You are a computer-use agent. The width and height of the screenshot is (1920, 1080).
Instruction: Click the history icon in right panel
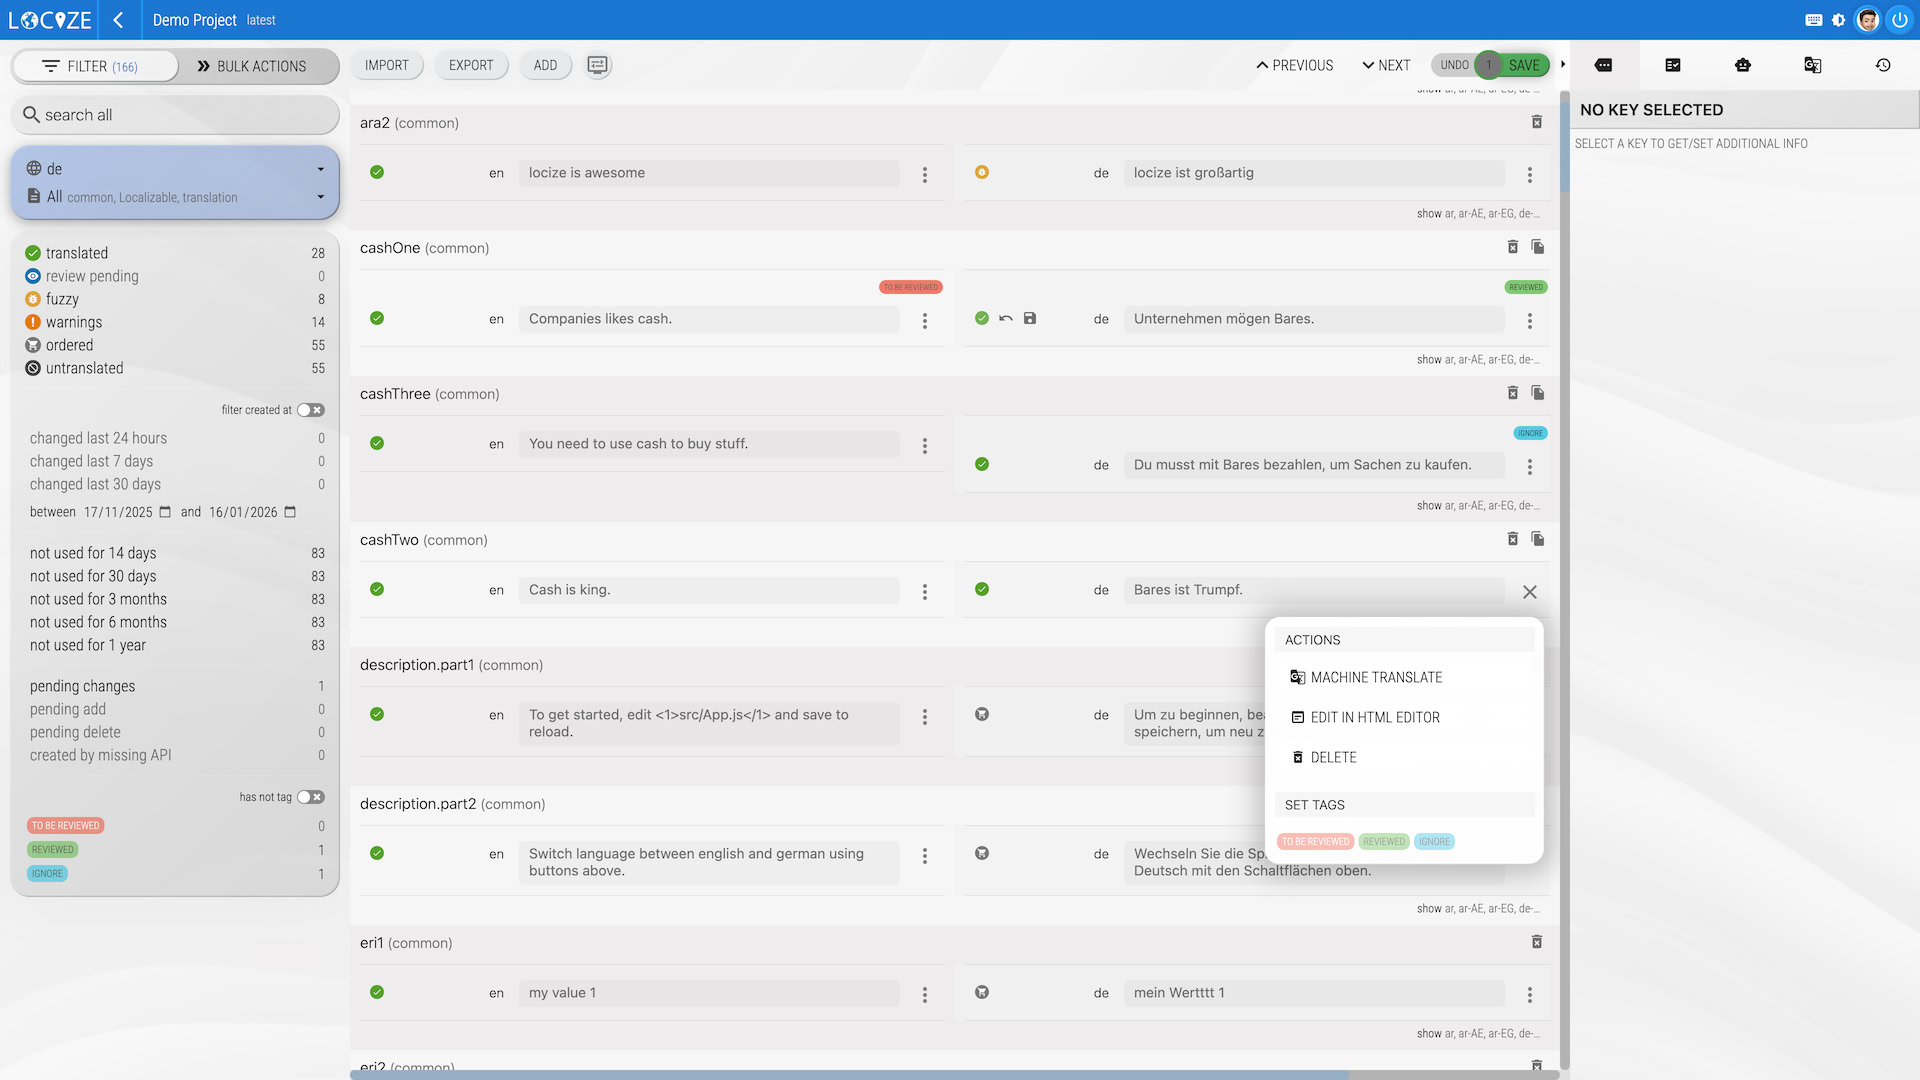1883,65
